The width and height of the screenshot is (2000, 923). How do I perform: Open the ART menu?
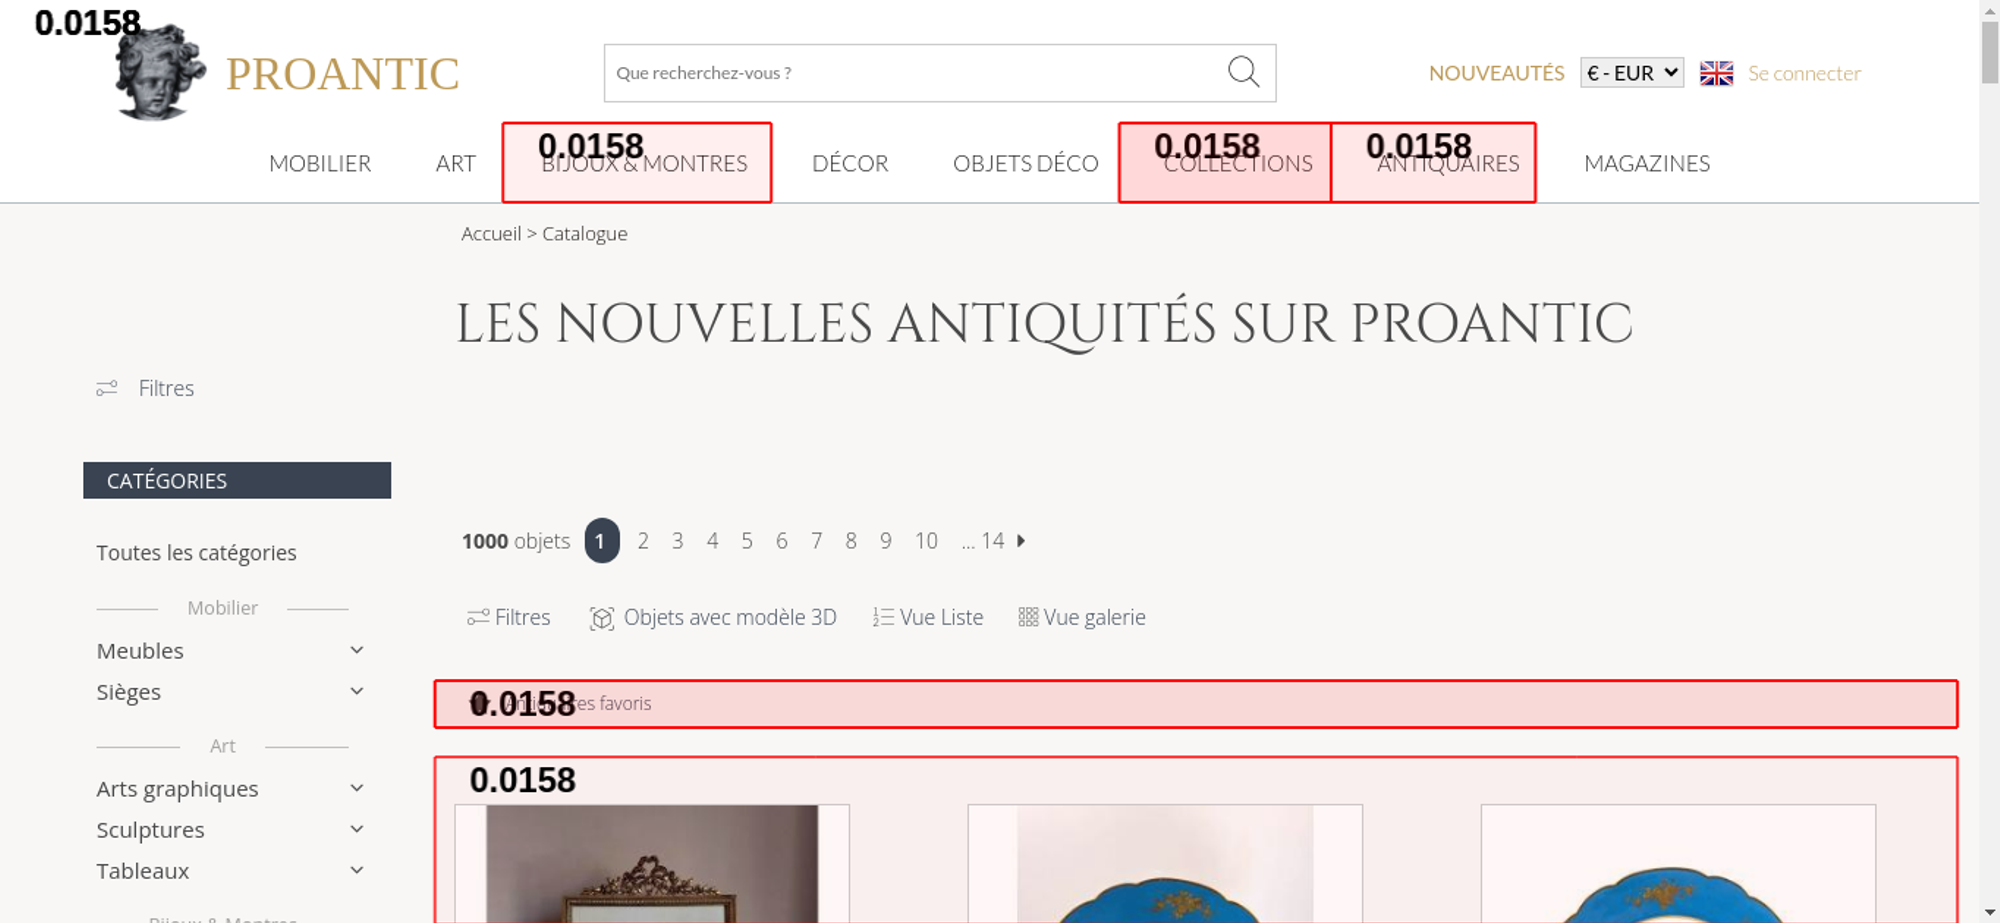click(456, 163)
